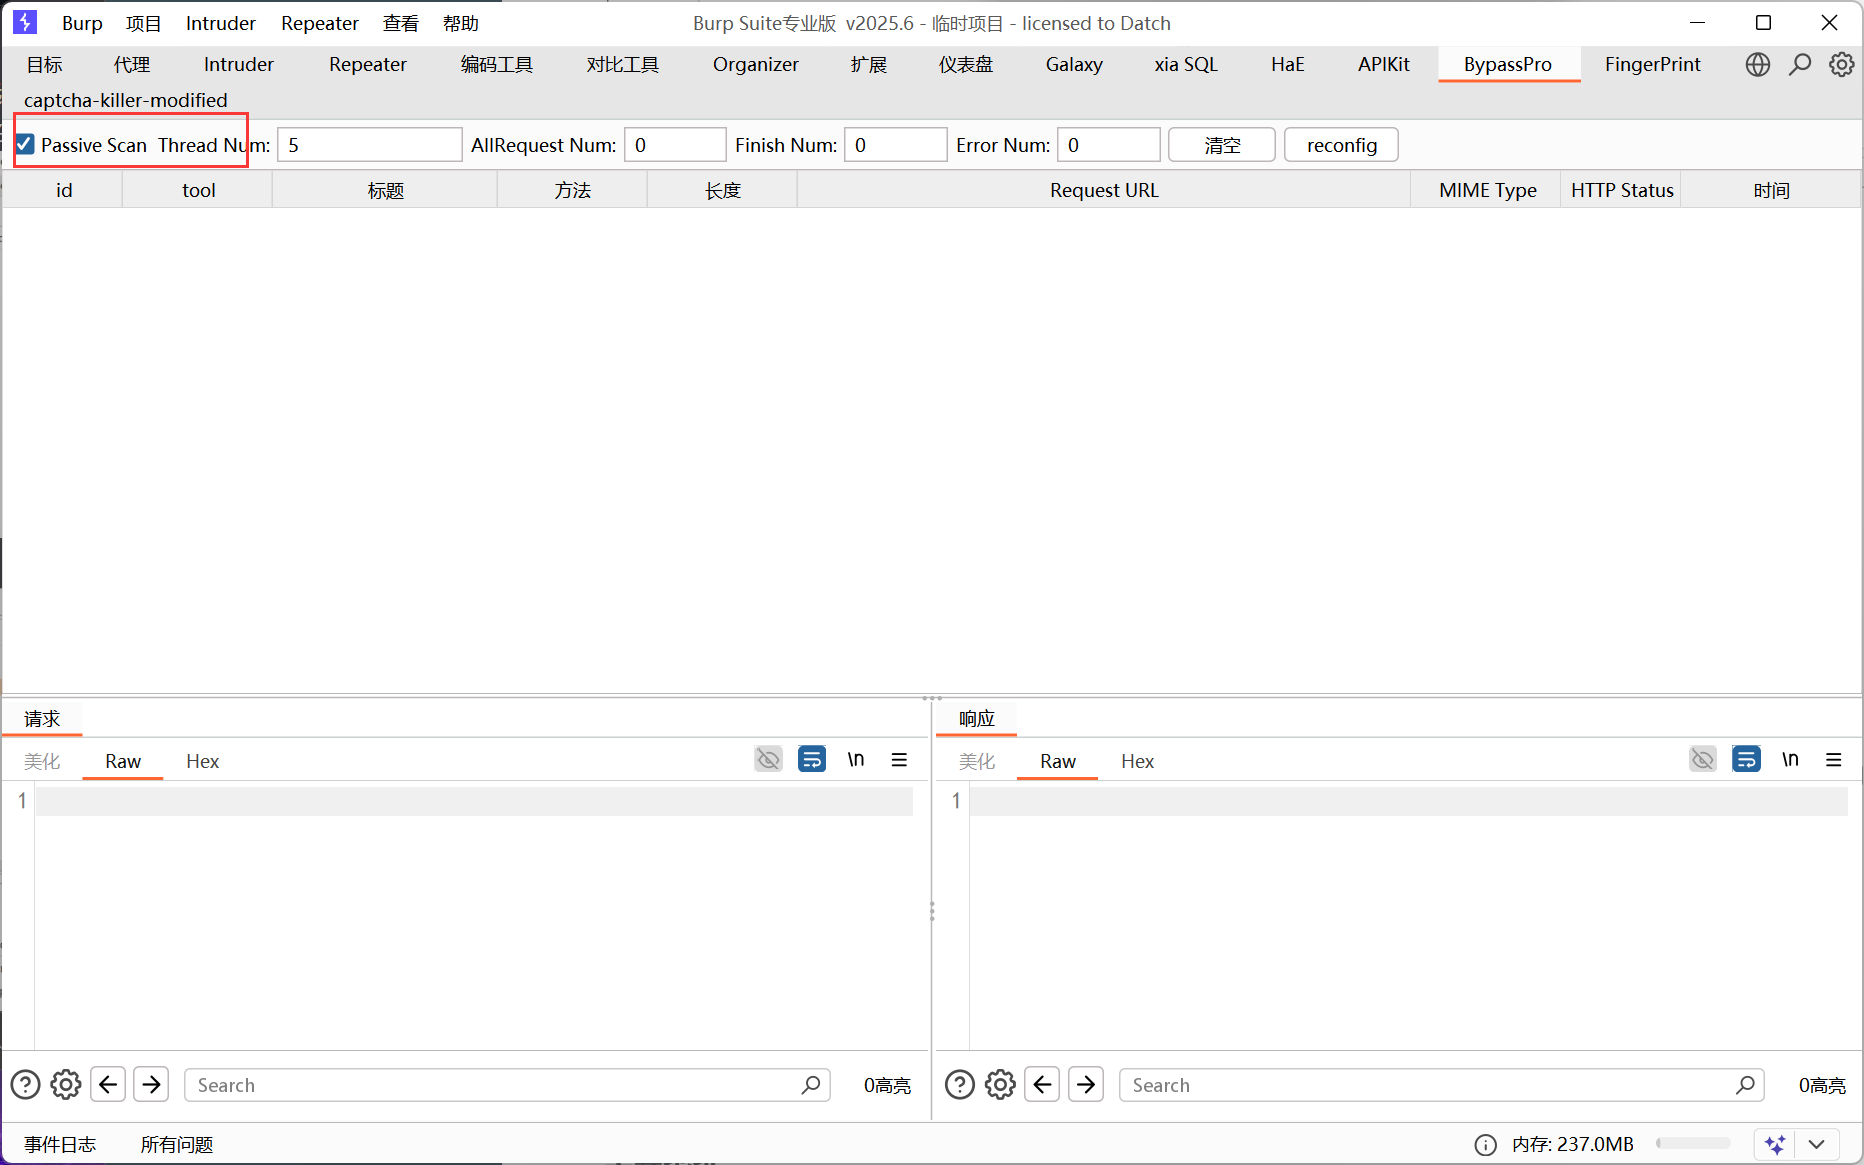Focus the response pane Search field
Viewport: 1864px width, 1165px height.
(1441, 1085)
